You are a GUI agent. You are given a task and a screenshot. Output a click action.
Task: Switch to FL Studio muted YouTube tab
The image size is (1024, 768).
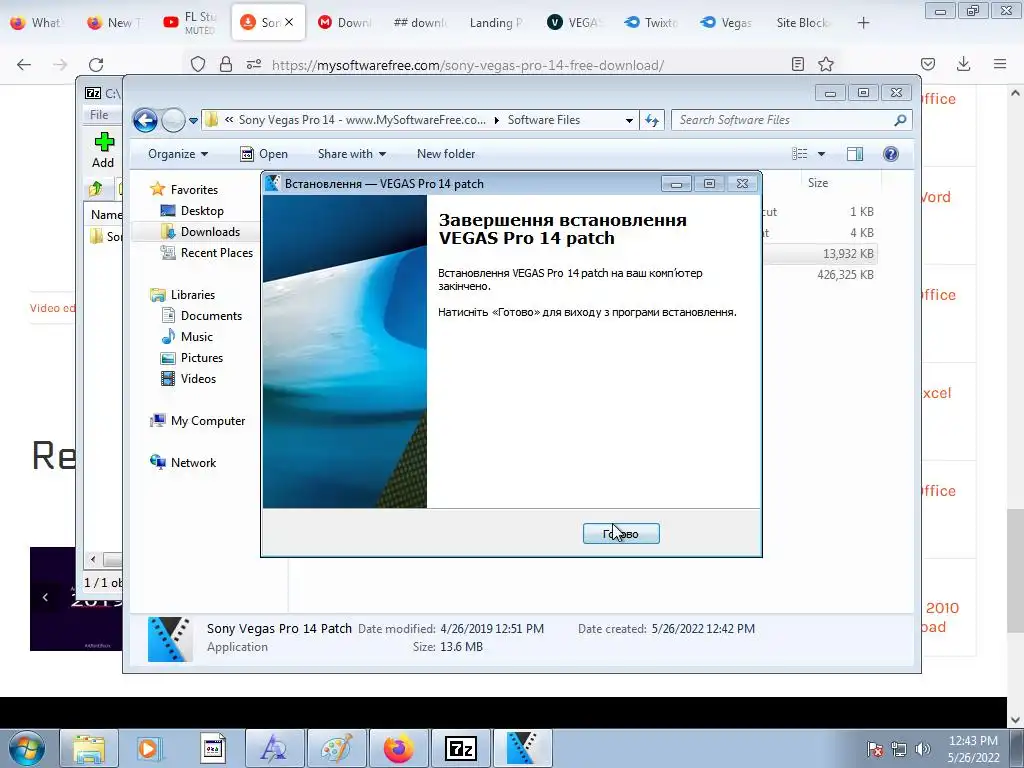pyautogui.click(x=190, y=22)
